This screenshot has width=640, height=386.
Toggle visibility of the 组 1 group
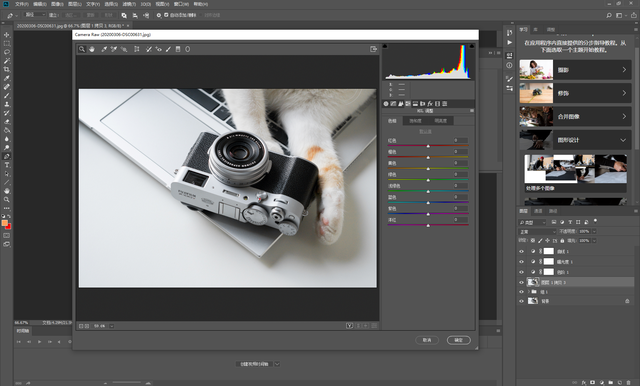click(521, 292)
